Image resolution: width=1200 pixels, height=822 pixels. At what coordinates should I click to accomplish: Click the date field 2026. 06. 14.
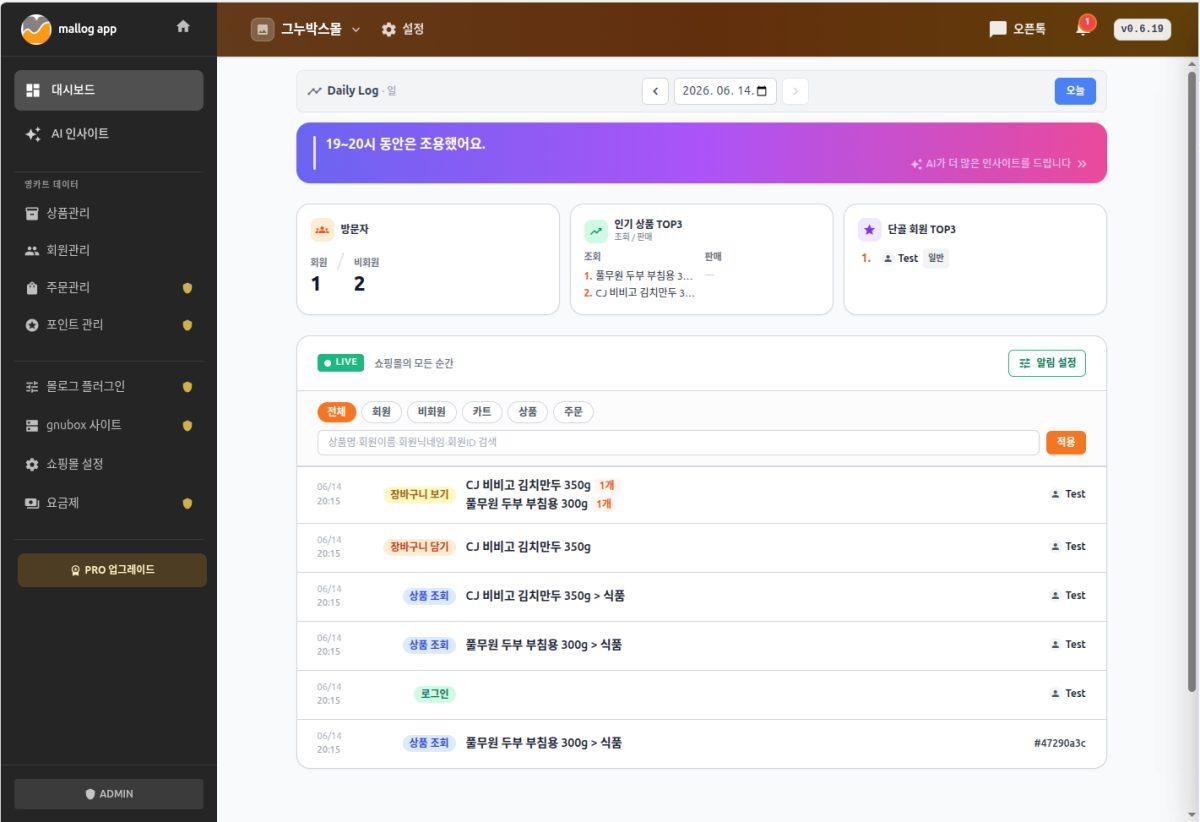725,91
